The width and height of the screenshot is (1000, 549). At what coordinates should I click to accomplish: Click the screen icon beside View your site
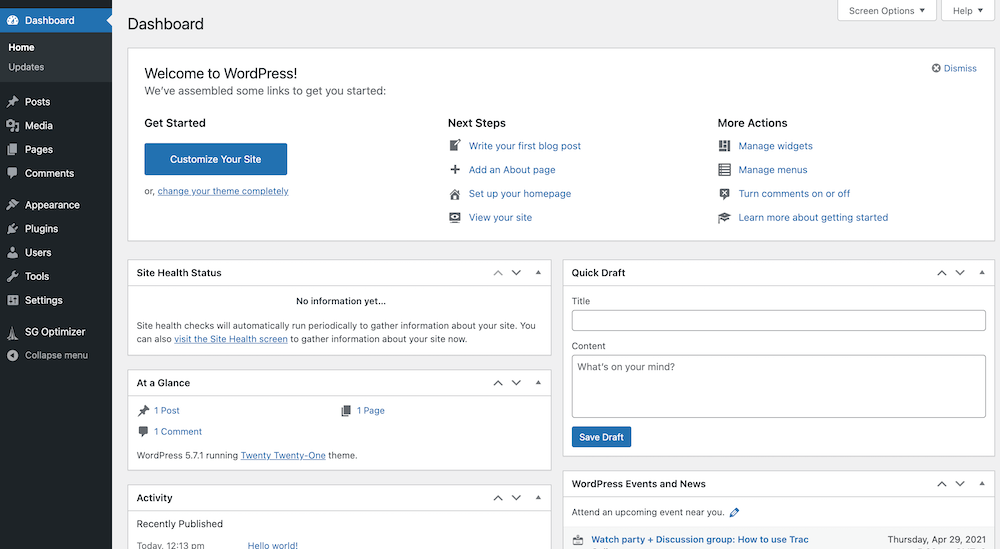(x=455, y=217)
